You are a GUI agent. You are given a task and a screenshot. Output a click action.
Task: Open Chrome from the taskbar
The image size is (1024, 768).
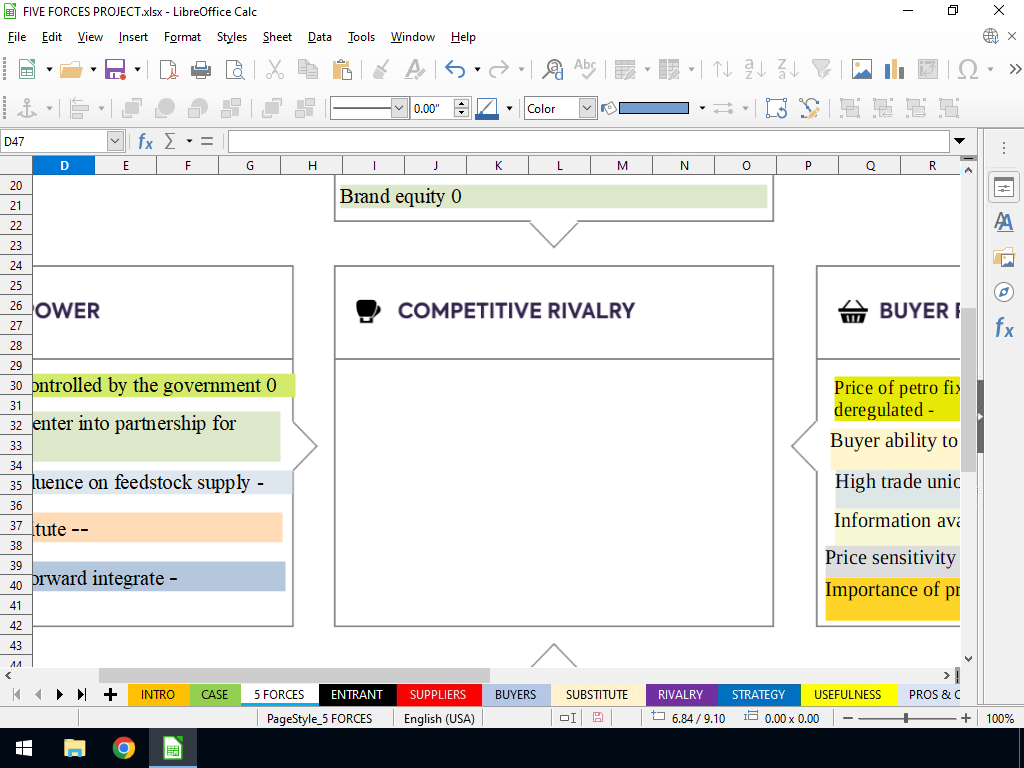(x=123, y=748)
